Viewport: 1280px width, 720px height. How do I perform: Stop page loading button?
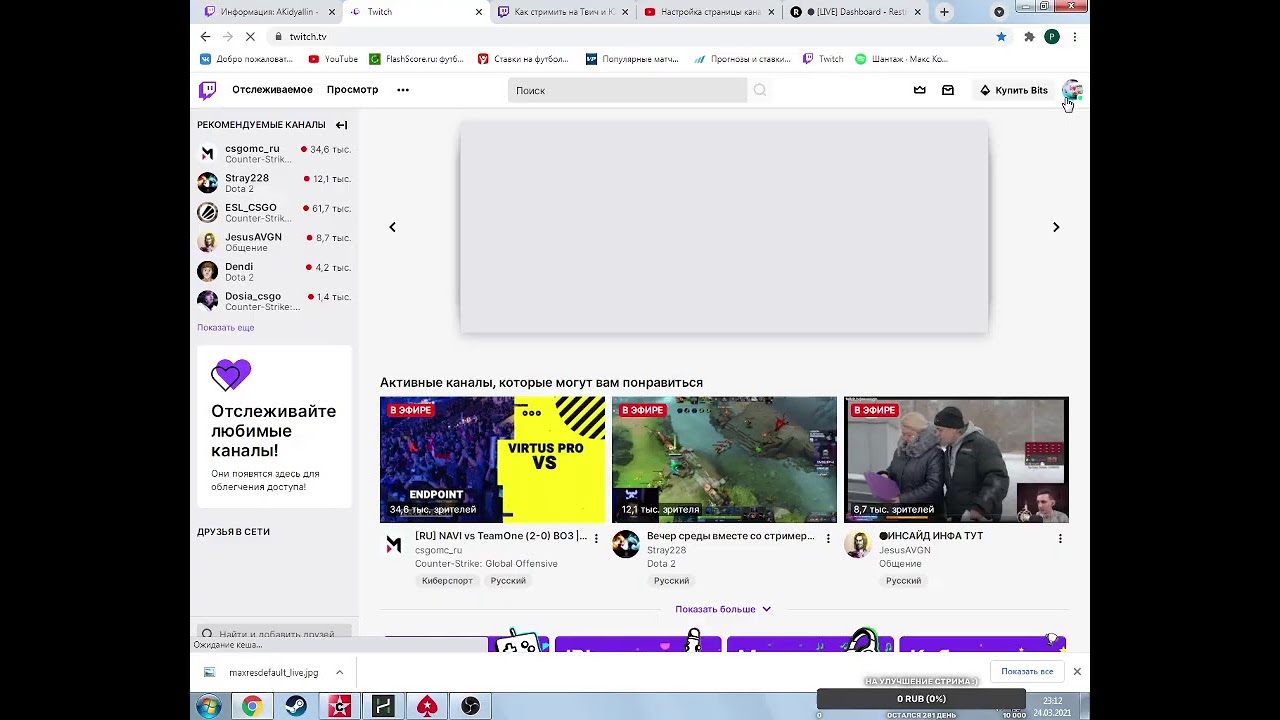250,37
